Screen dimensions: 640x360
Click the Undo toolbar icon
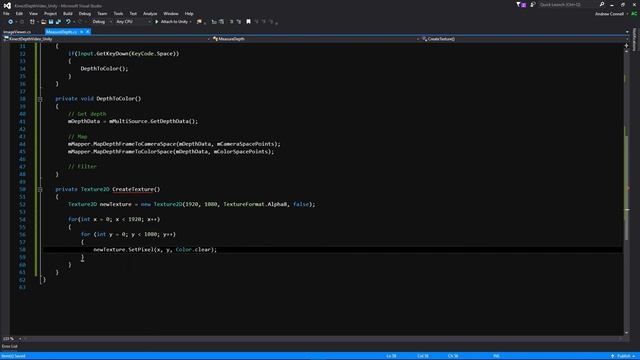coord(68,22)
